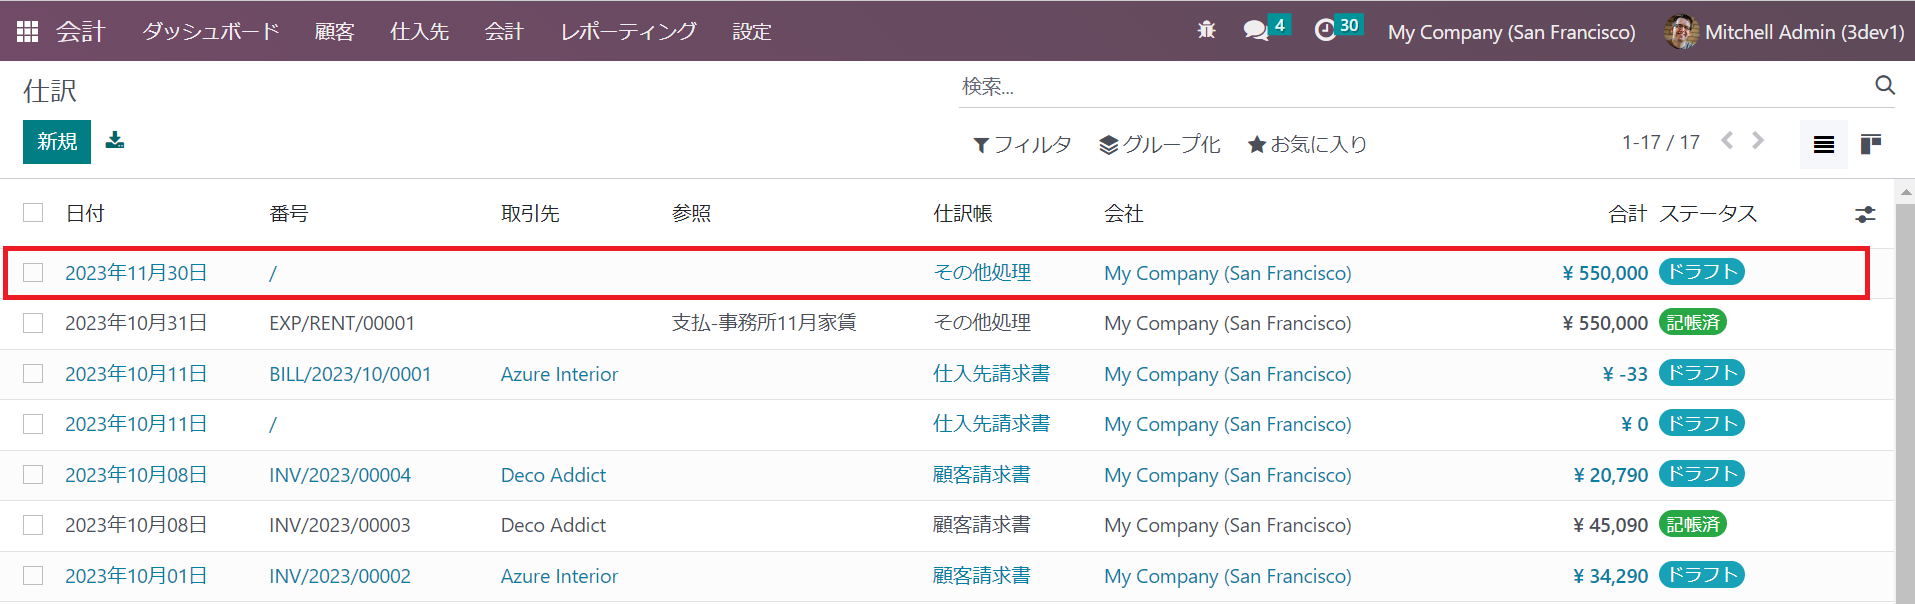This screenshot has height=604, width=1915.
Task: Expand the フィルタ dropdown
Action: tap(1021, 144)
